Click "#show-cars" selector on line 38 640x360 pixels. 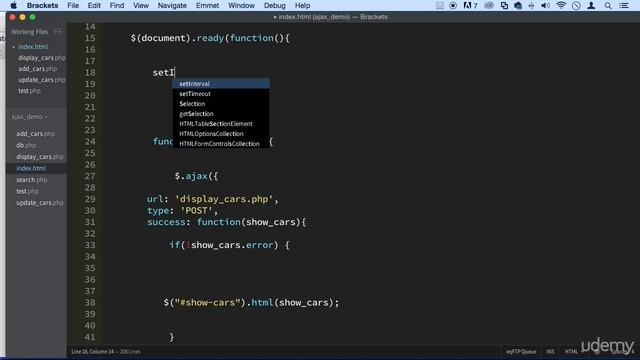[207, 302]
